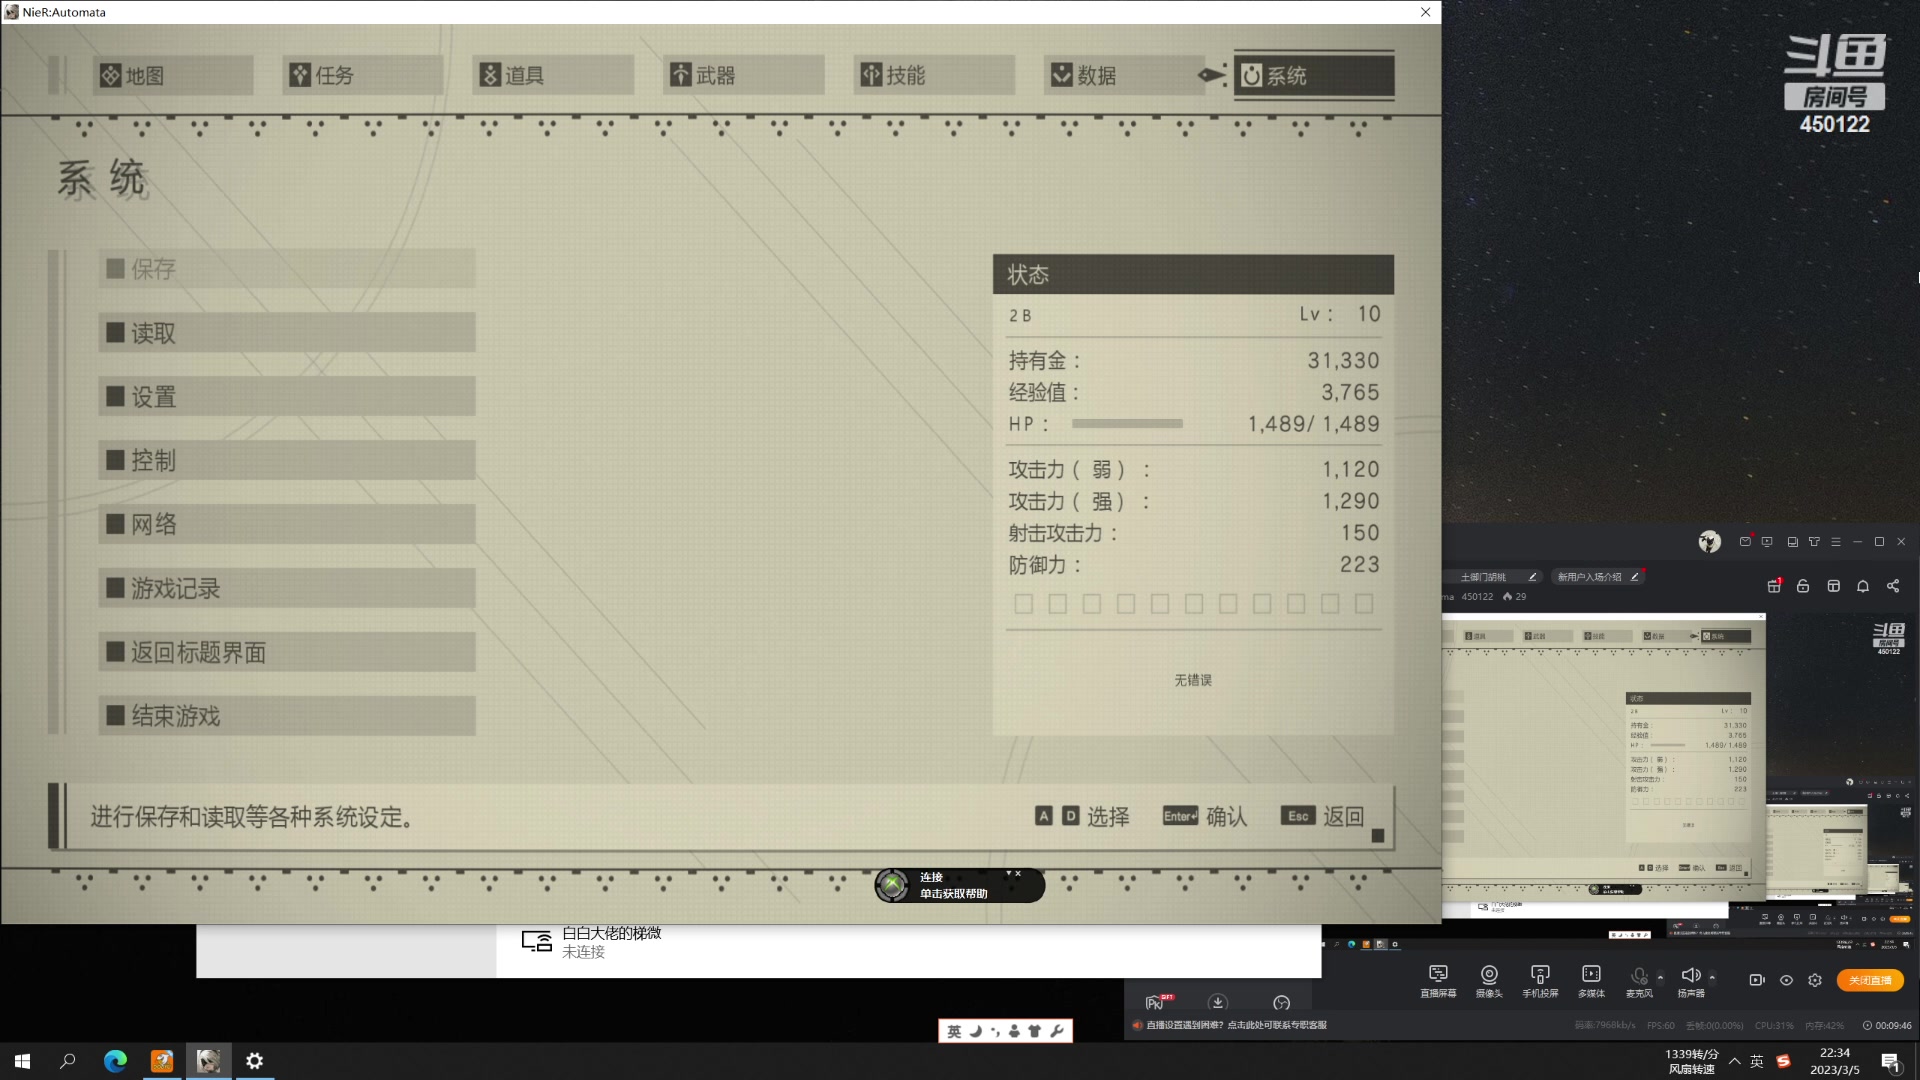The image size is (1920, 1080).
Task: Open the 控制 (Controls) menu entry
Action: point(287,460)
